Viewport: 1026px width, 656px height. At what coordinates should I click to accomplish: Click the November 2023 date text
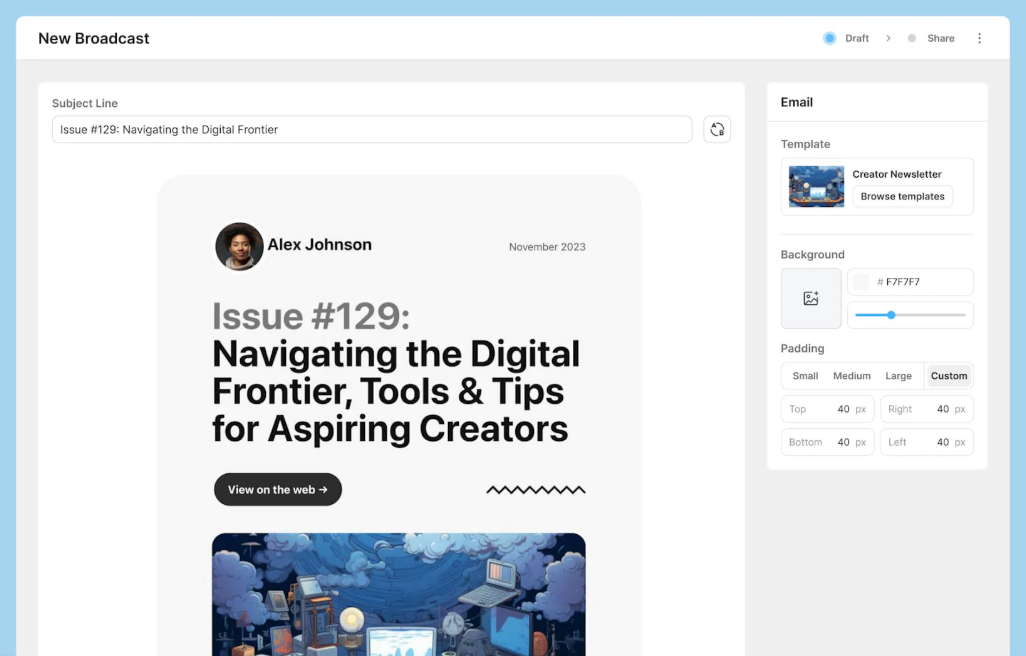click(547, 247)
